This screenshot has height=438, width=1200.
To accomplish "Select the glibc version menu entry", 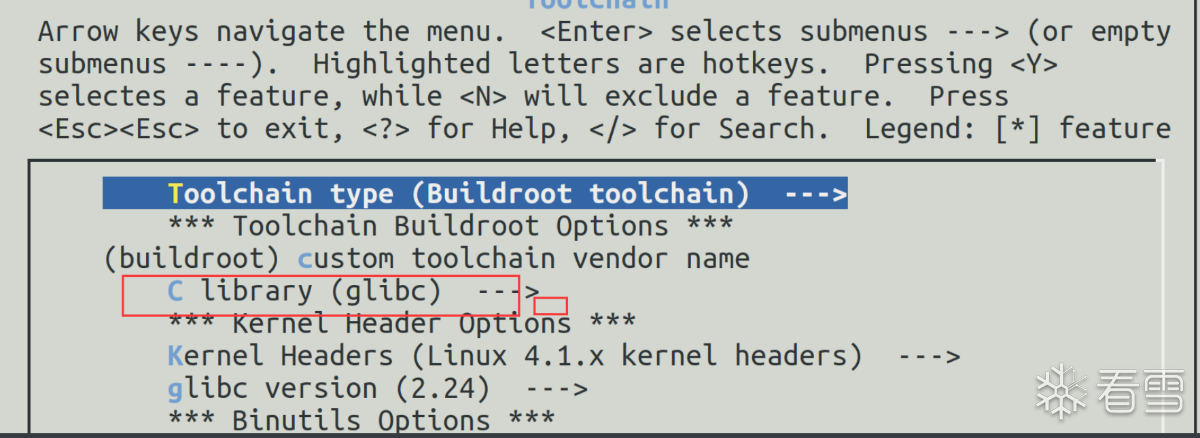I will pyautogui.click(x=378, y=388).
